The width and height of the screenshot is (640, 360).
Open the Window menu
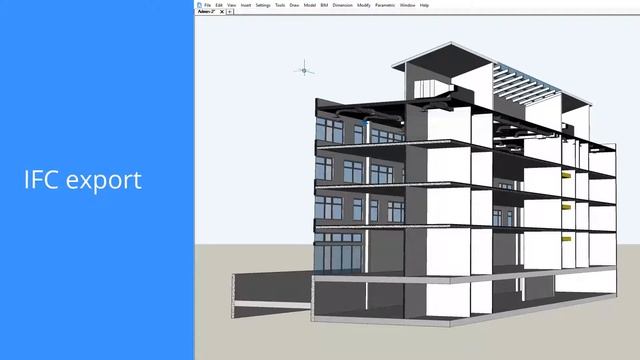pyautogui.click(x=407, y=5)
